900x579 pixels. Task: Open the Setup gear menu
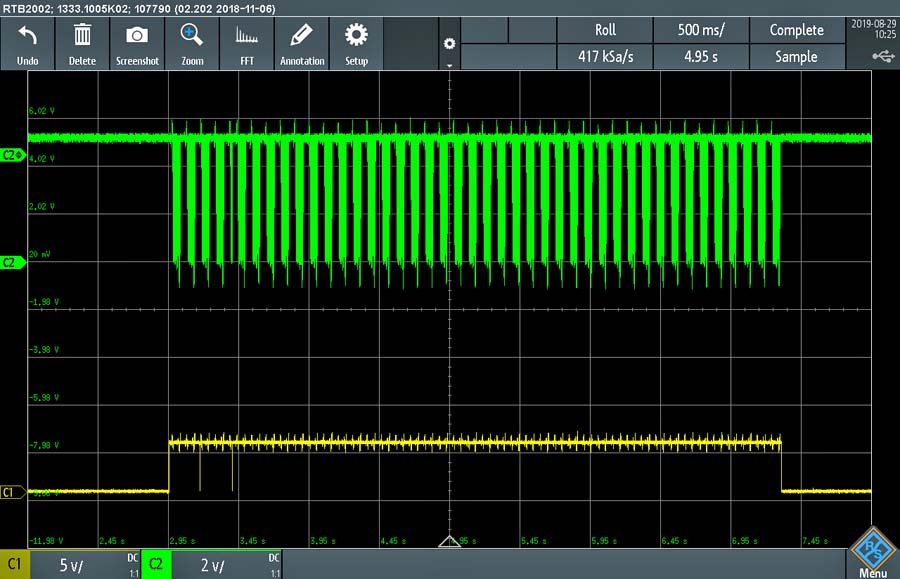tap(356, 35)
